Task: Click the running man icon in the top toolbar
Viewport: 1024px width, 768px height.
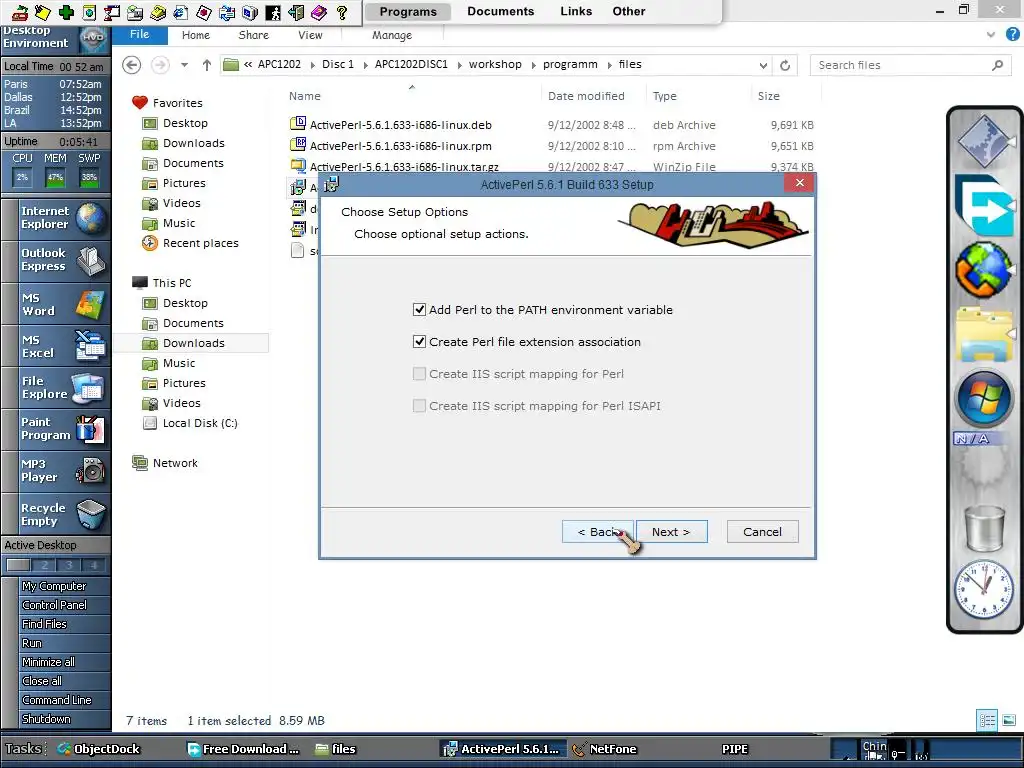Action: [x=273, y=12]
